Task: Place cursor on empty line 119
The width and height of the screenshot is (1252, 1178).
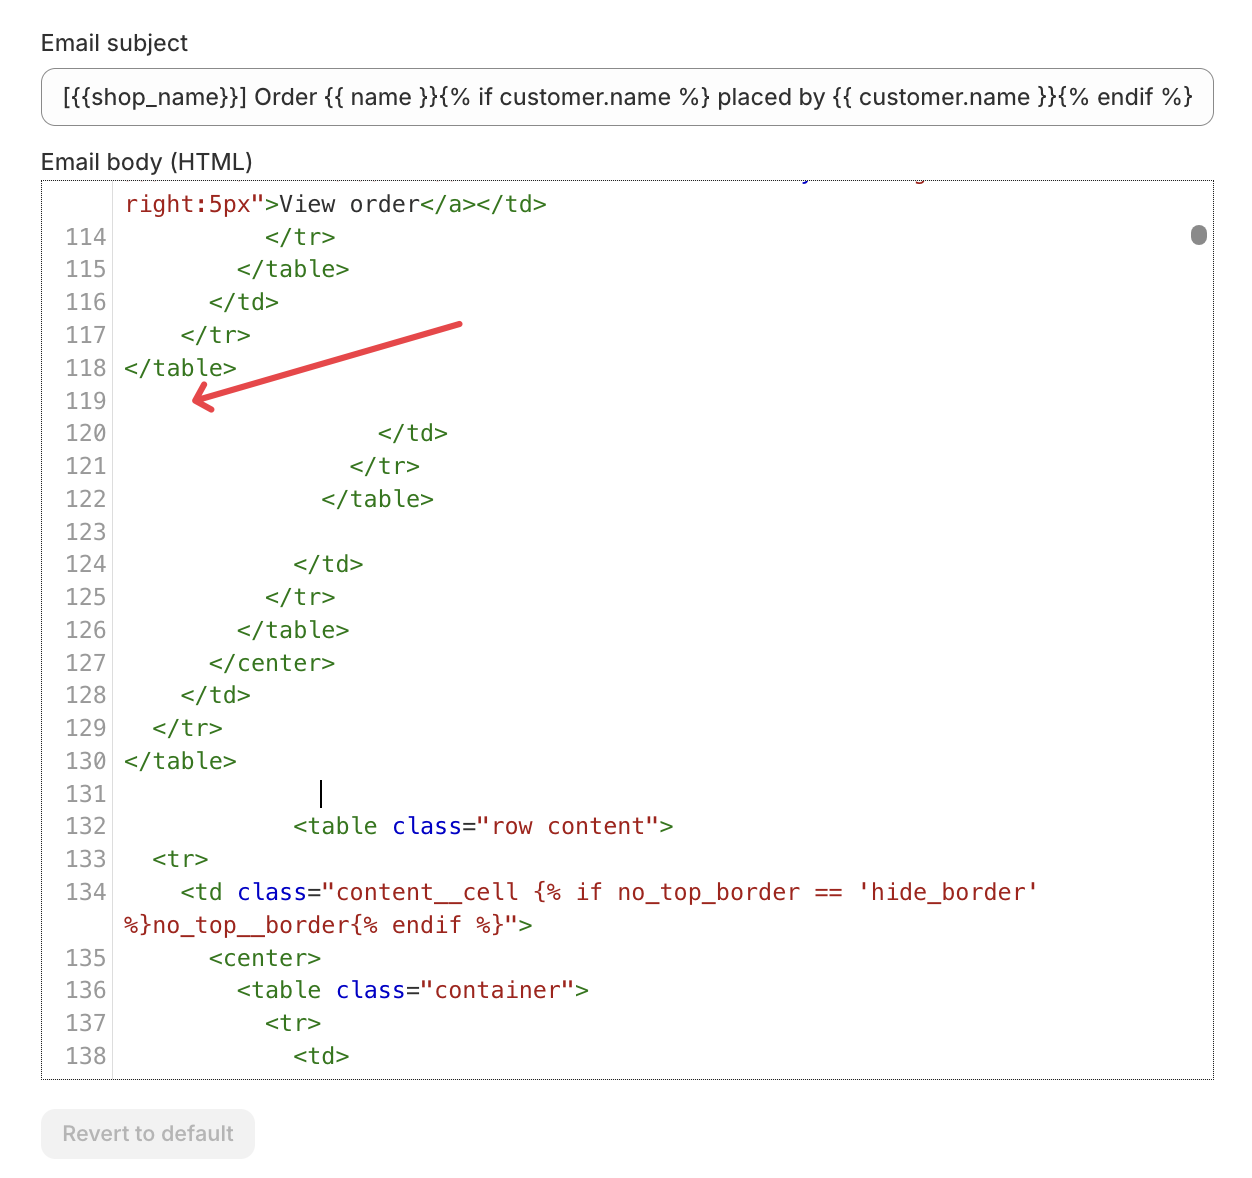Action: coord(660,401)
